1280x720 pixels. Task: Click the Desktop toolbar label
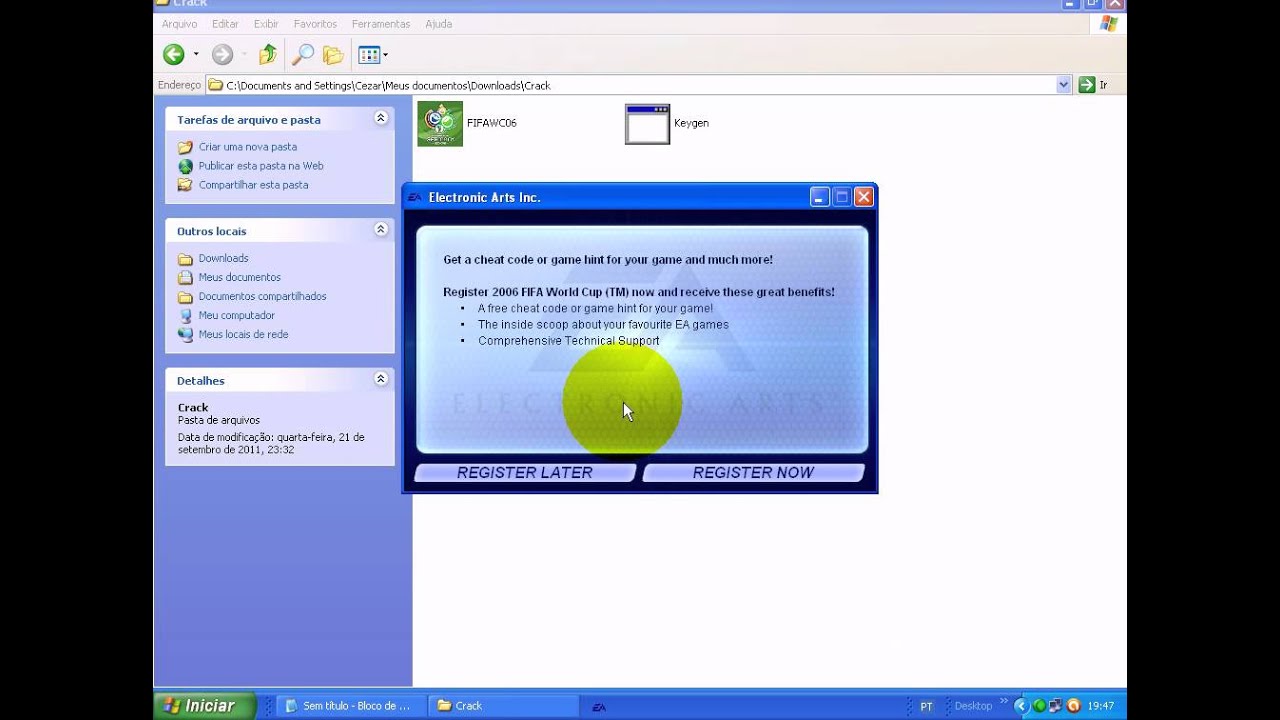[x=973, y=706]
